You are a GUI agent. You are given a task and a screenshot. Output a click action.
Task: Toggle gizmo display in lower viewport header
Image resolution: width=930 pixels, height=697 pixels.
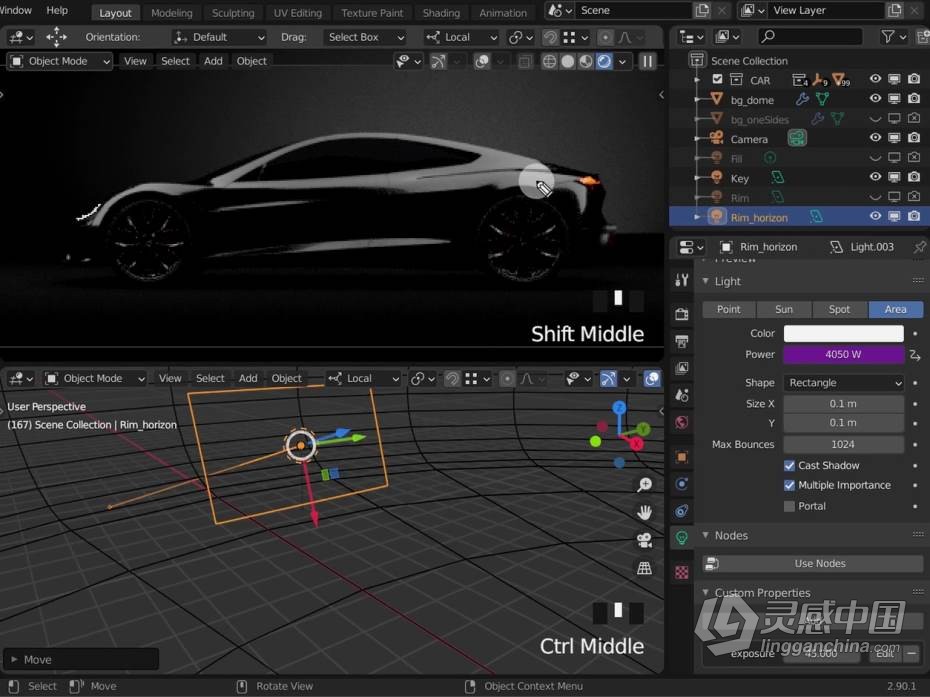608,378
